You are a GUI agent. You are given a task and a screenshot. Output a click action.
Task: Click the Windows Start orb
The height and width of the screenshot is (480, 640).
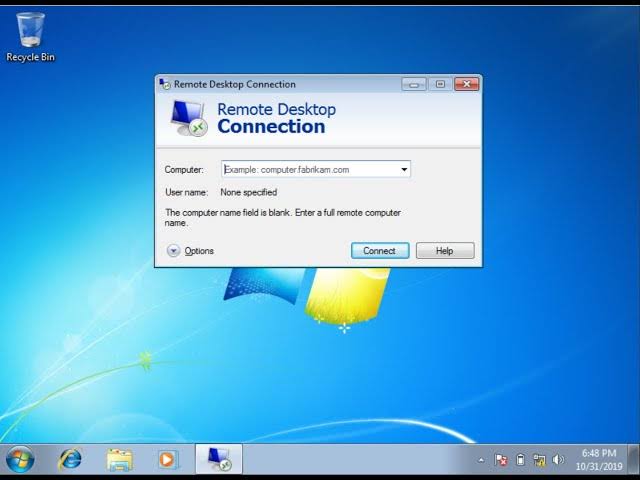tap(20, 460)
